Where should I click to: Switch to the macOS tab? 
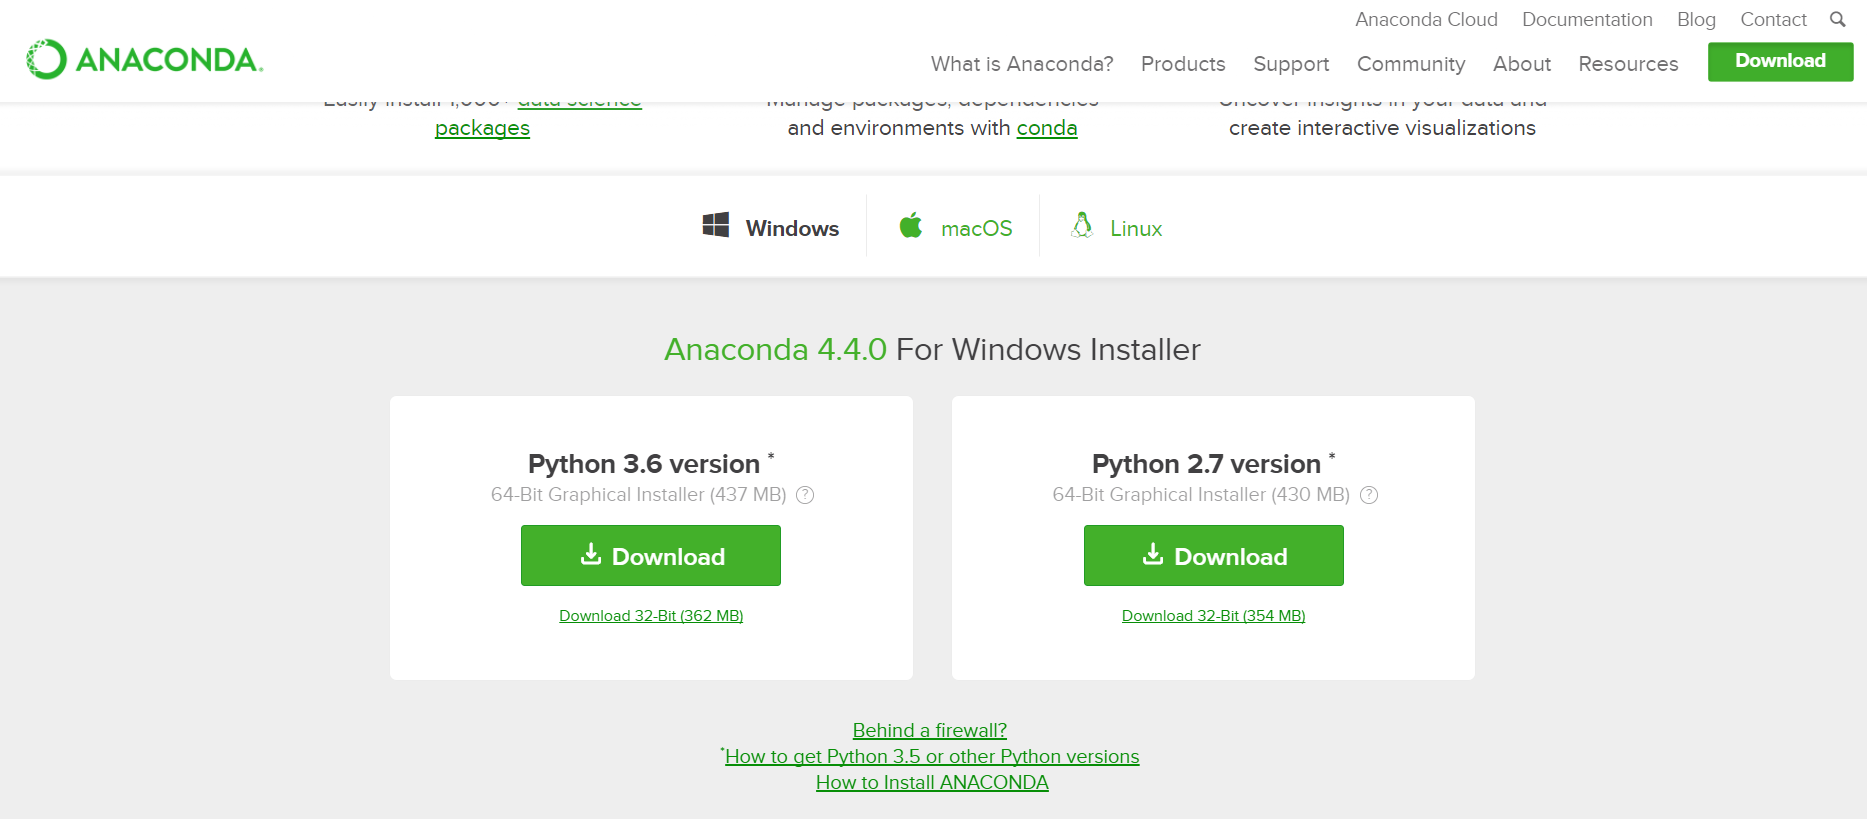pos(976,229)
